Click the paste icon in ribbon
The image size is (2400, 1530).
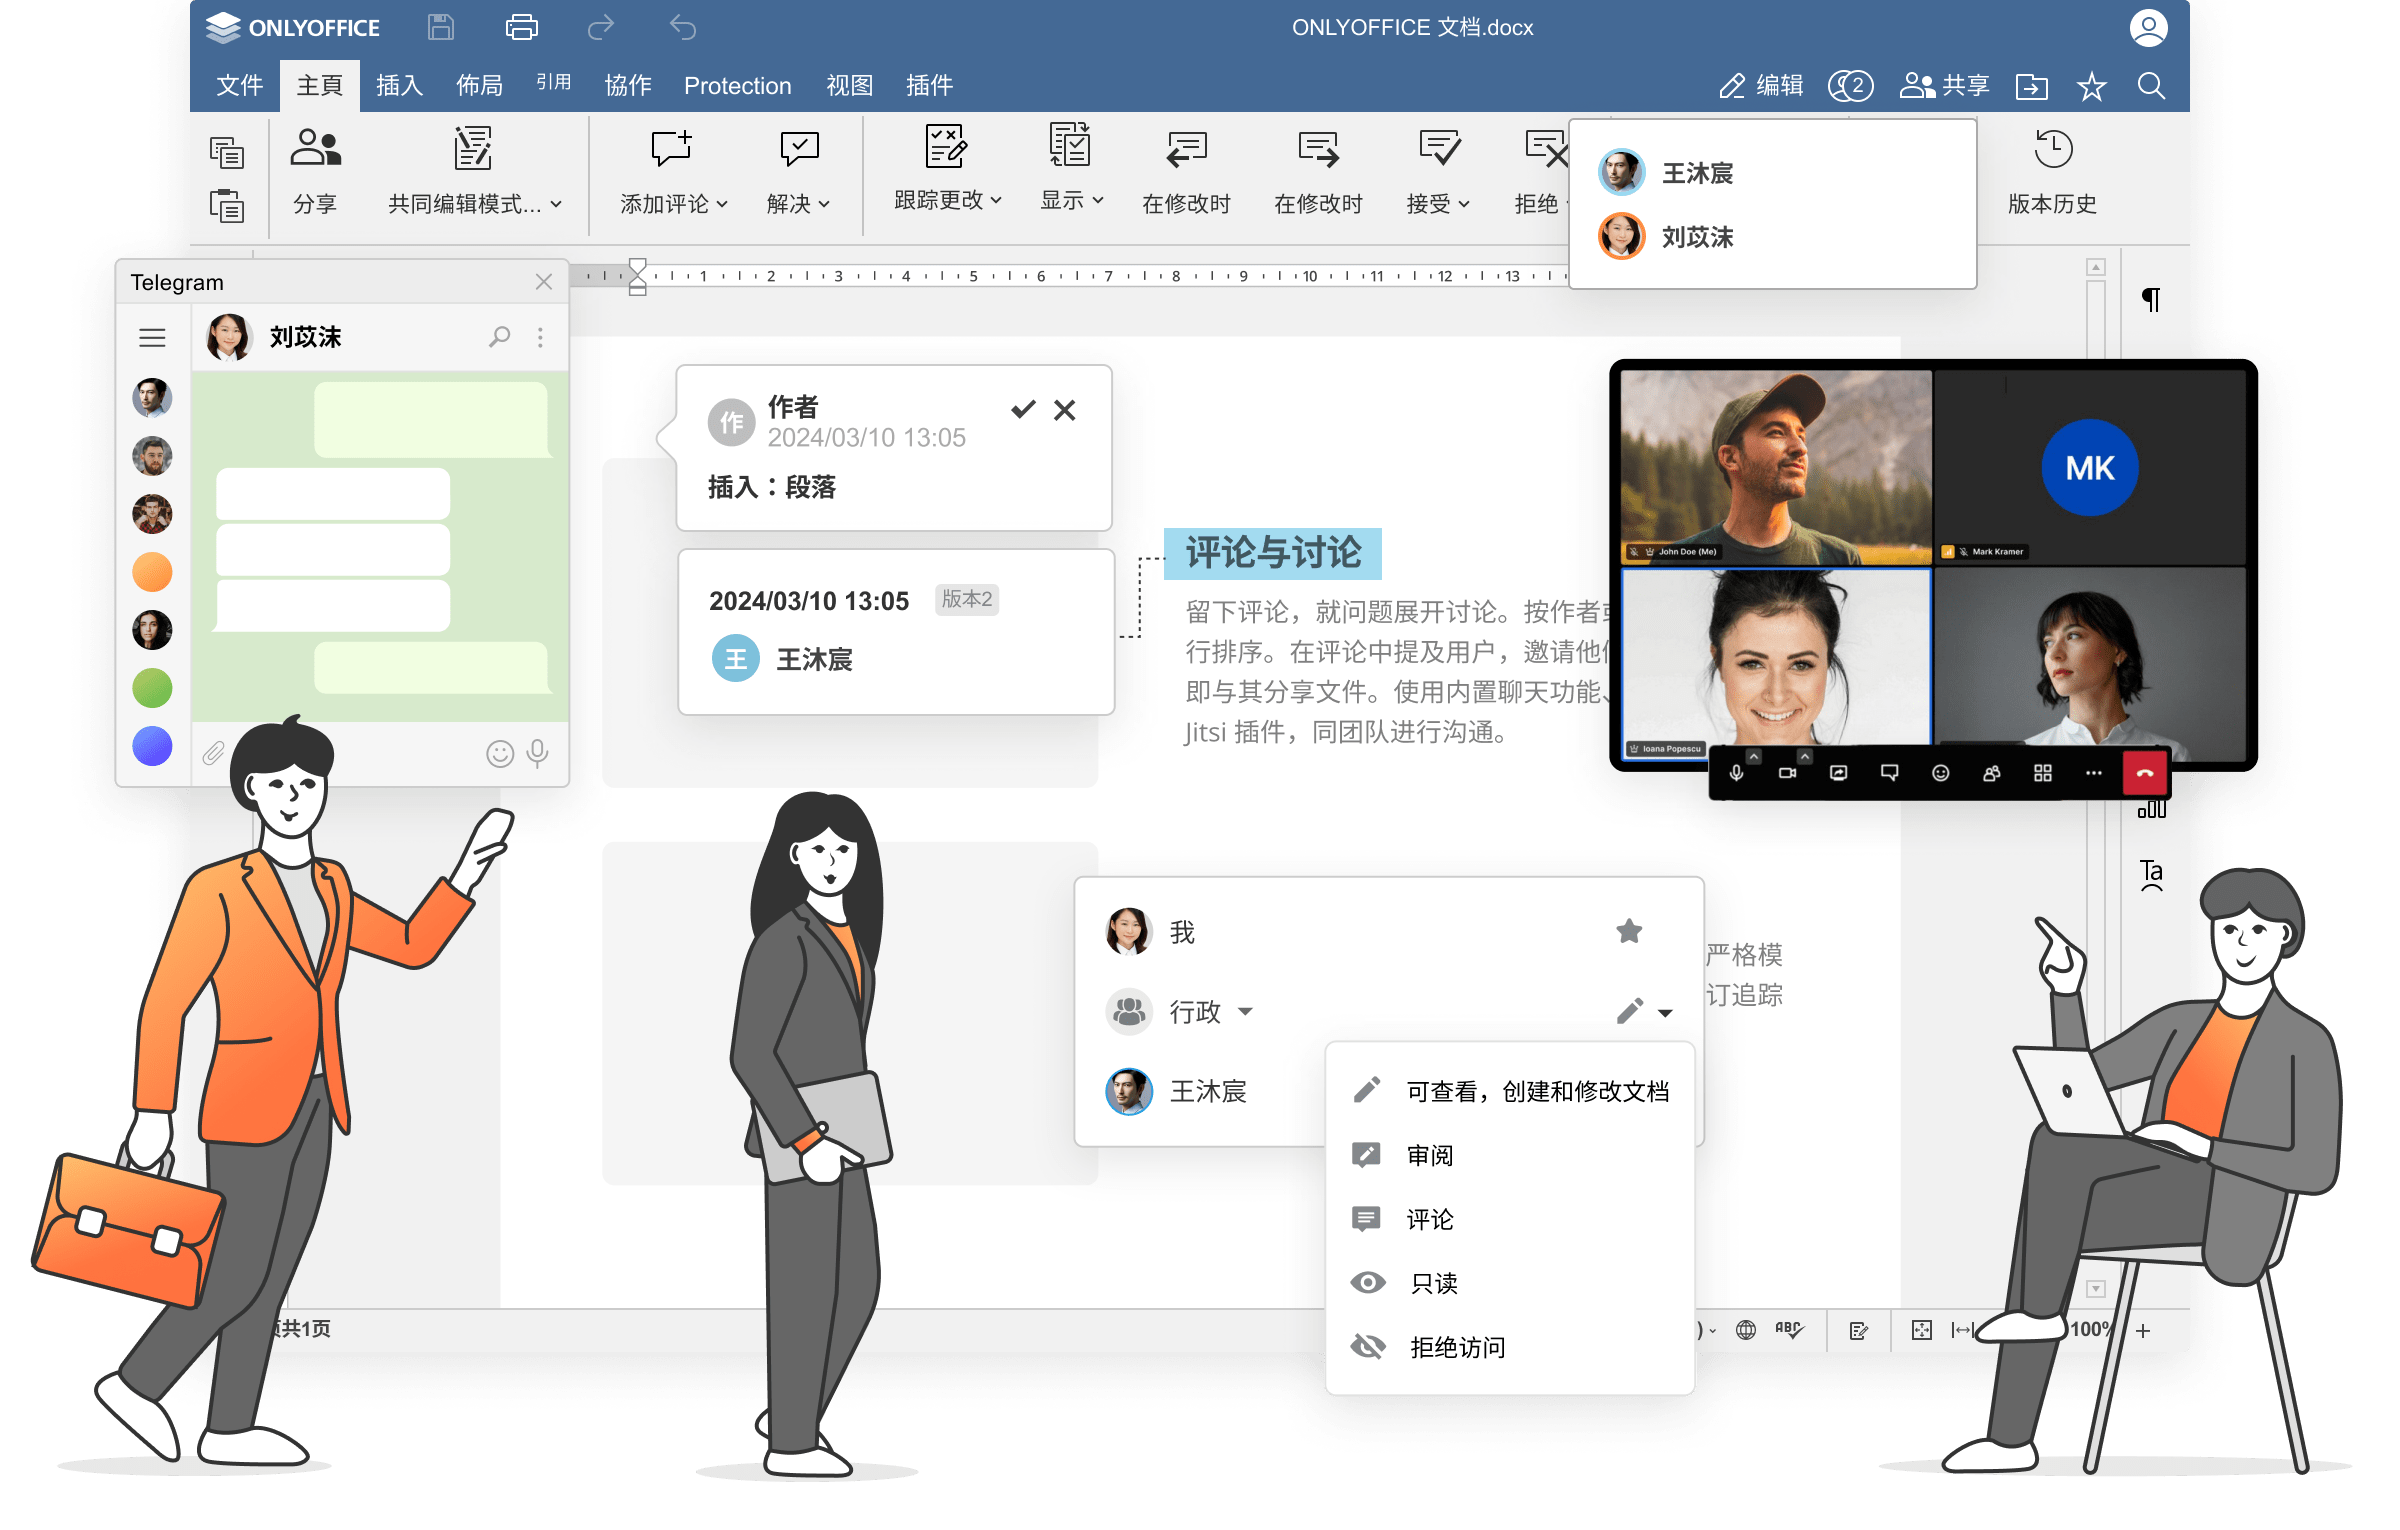[x=227, y=205]
